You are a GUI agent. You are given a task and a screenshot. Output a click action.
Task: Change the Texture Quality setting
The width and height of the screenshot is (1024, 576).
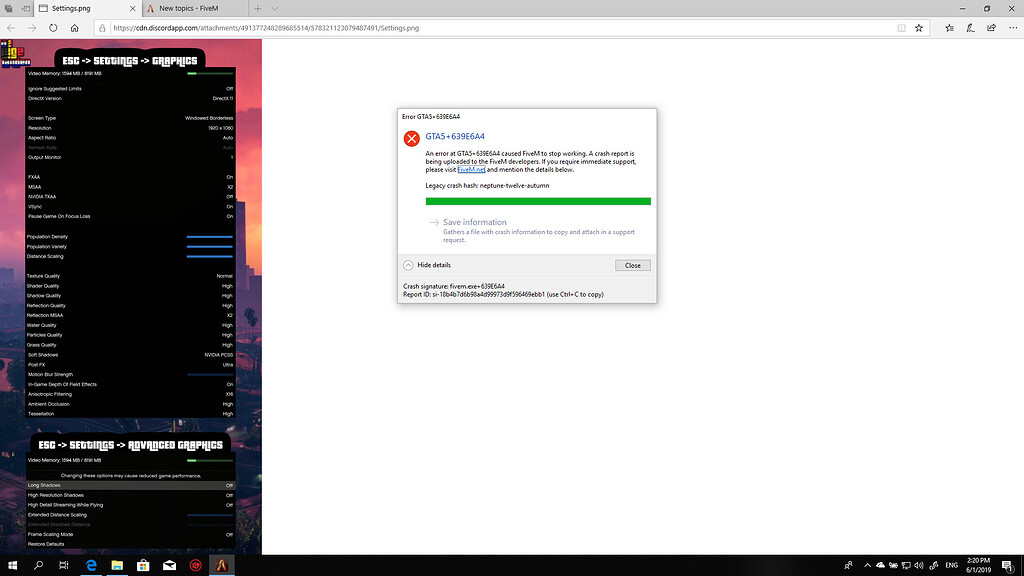130,276
